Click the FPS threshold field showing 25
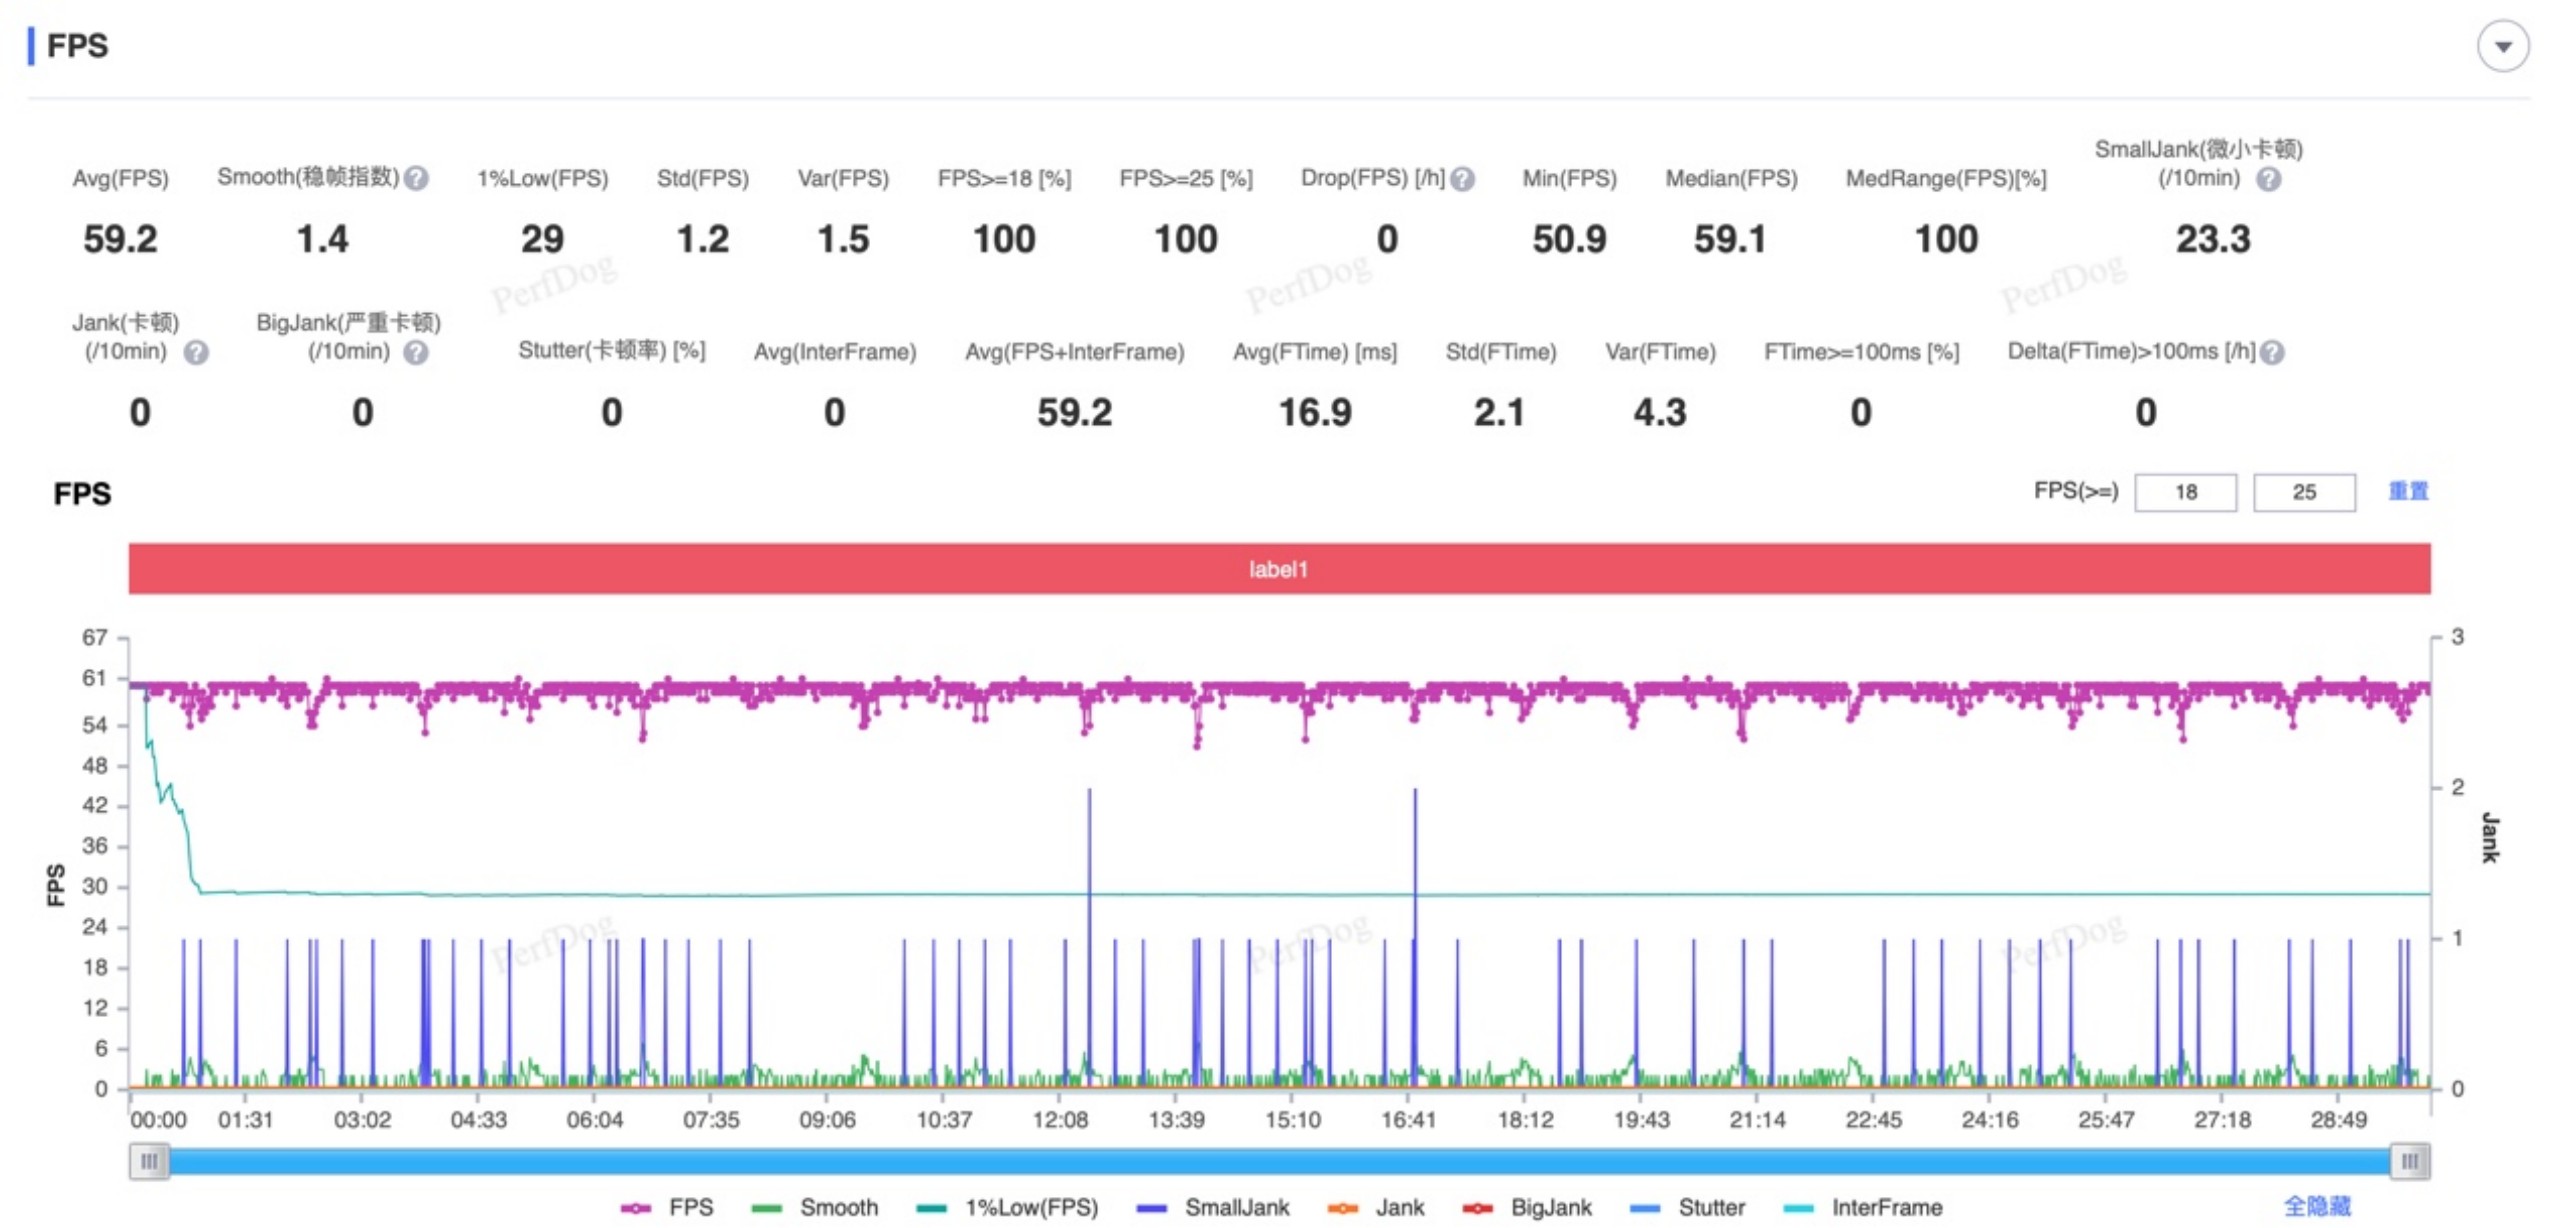 (2303, 492)
